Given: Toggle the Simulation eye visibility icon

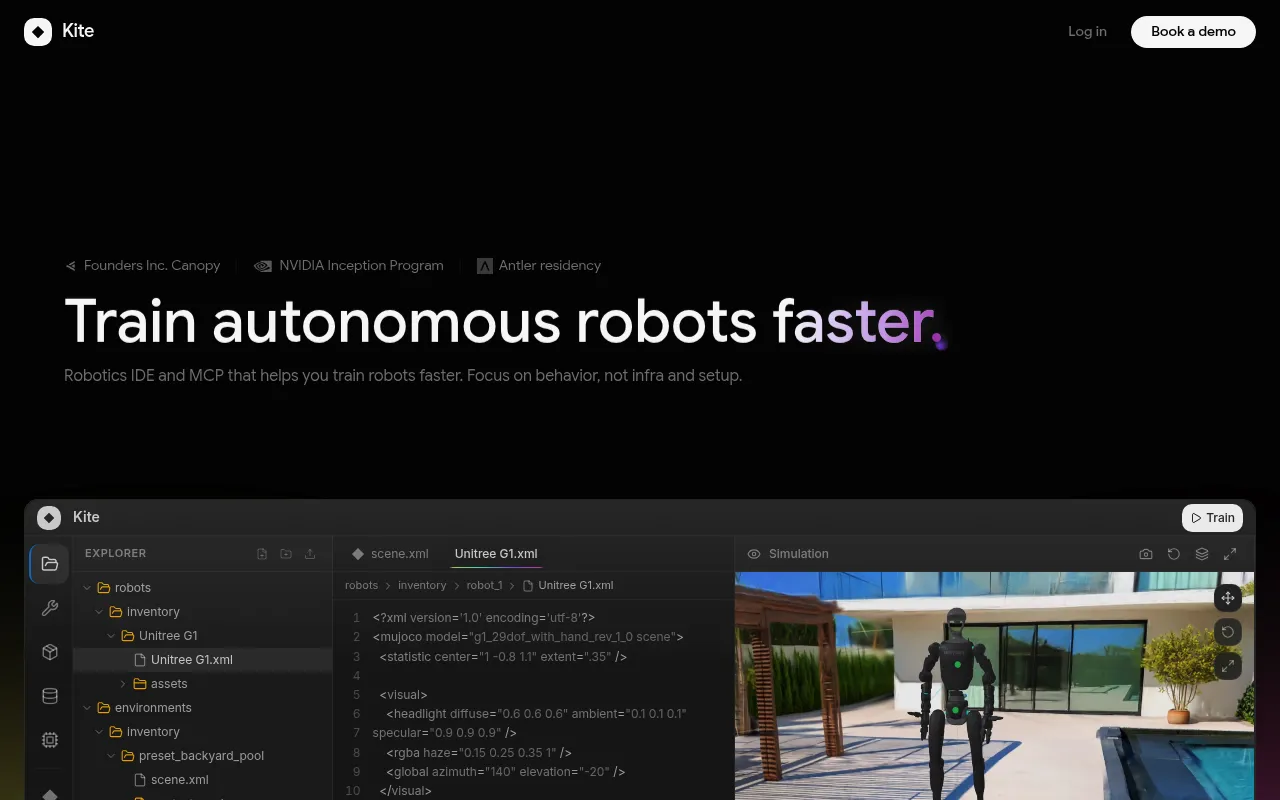Looking at the screenshot, I should 754,554.
